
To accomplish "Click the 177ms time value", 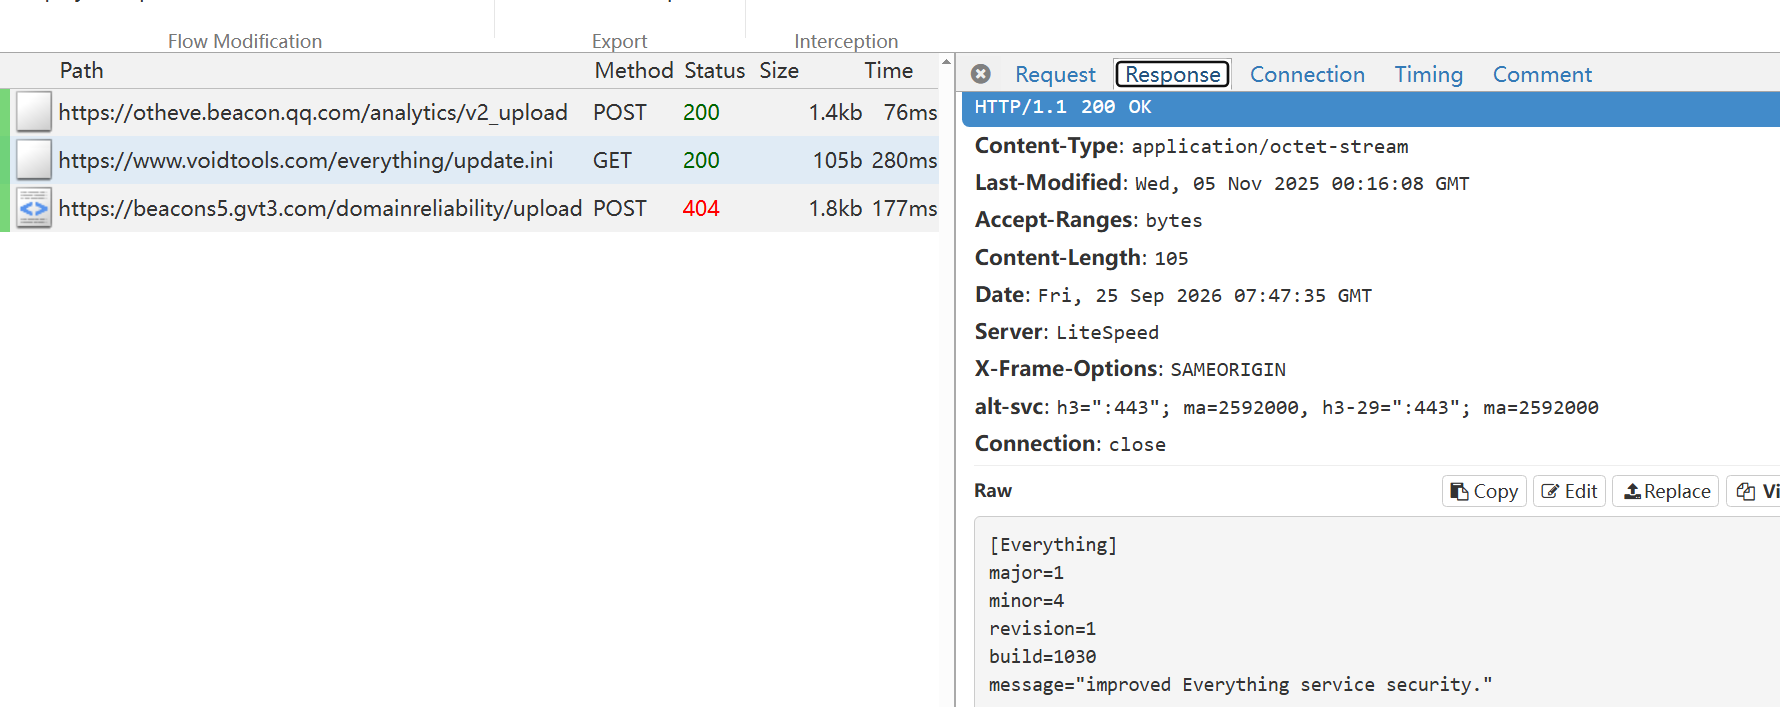I will coord(904,208).
